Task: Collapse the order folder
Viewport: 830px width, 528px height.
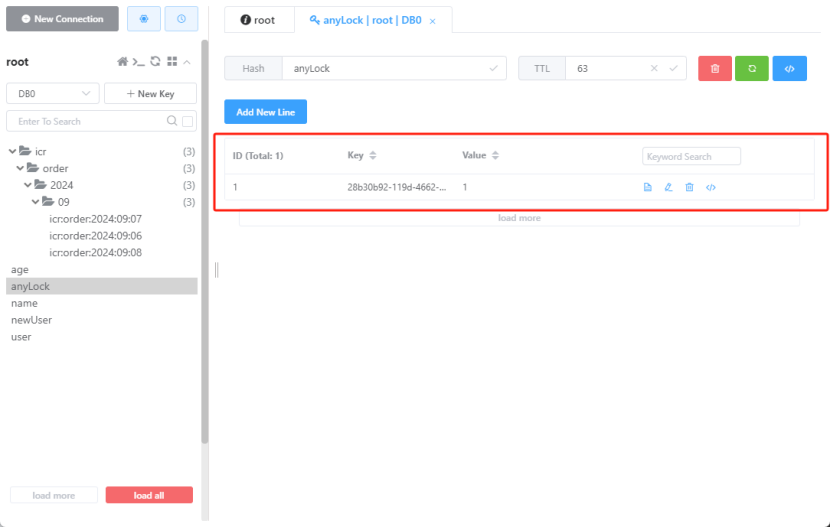Action: coord(20,168)
